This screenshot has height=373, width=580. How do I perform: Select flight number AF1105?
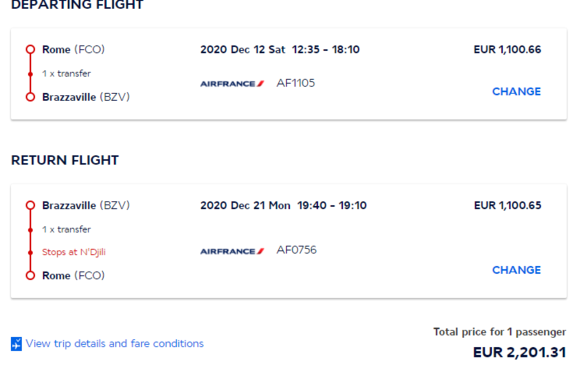[296, 83]
